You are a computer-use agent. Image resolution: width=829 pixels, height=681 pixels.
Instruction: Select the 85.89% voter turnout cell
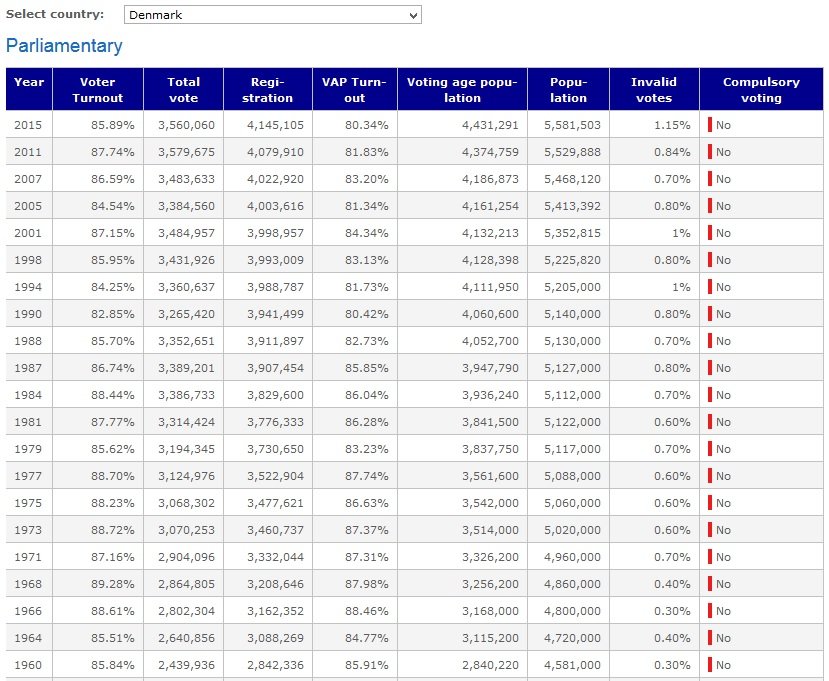pos(98,125)
